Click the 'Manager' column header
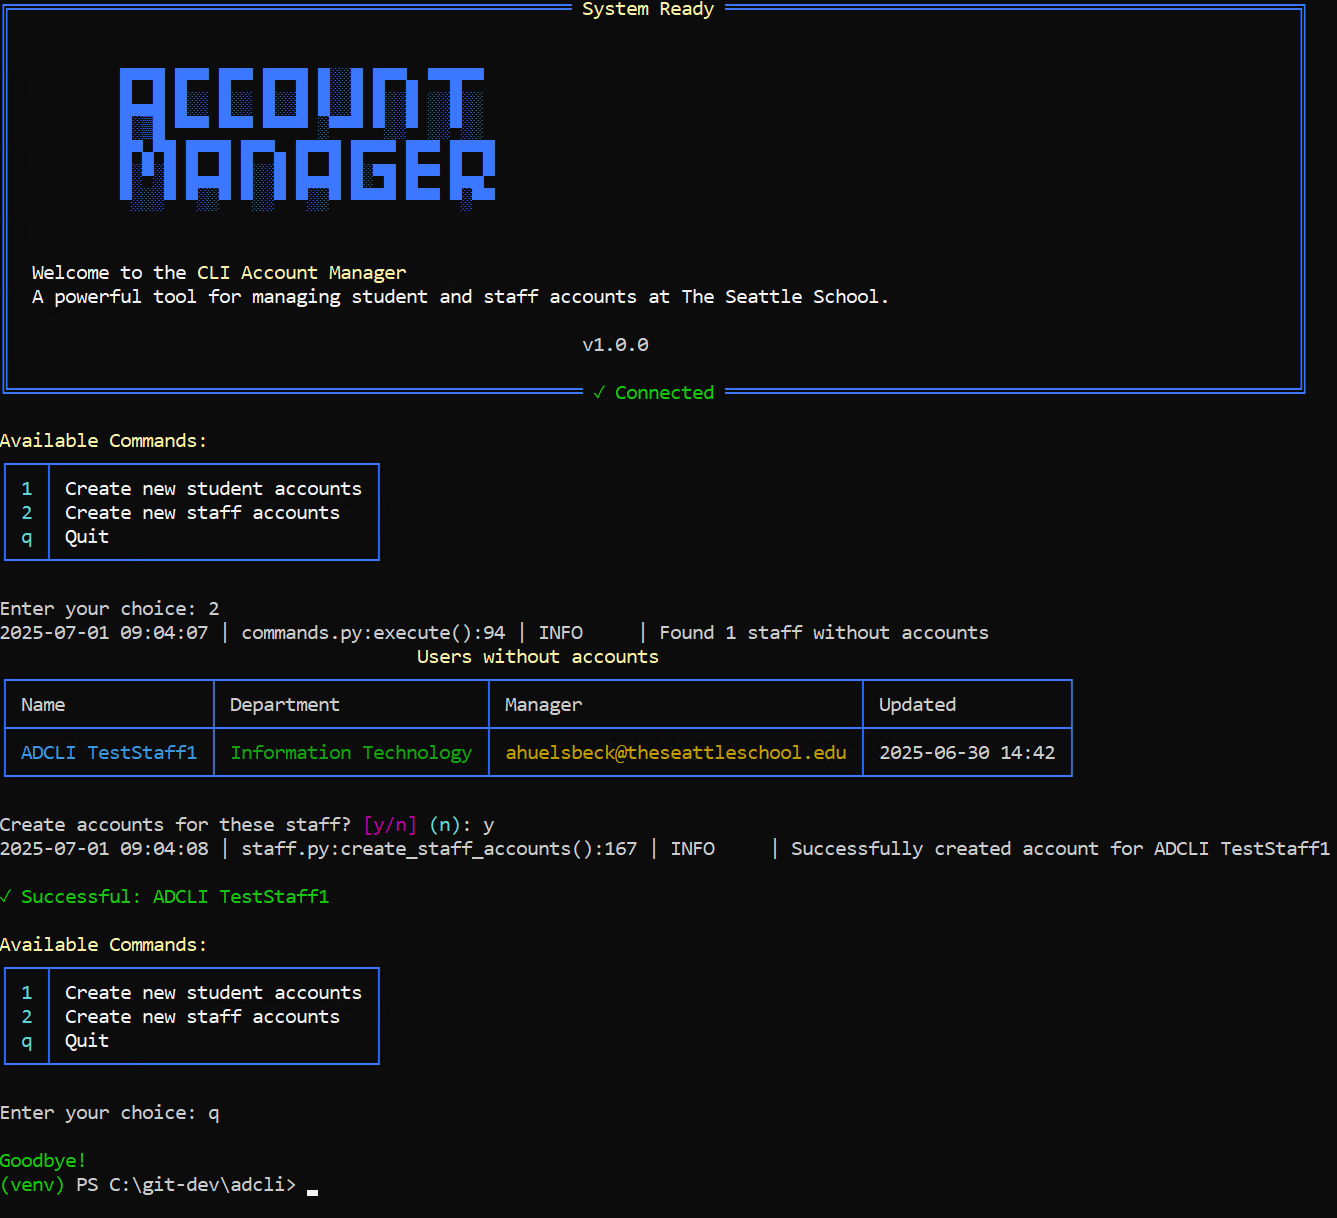 [x=543, y=705]
